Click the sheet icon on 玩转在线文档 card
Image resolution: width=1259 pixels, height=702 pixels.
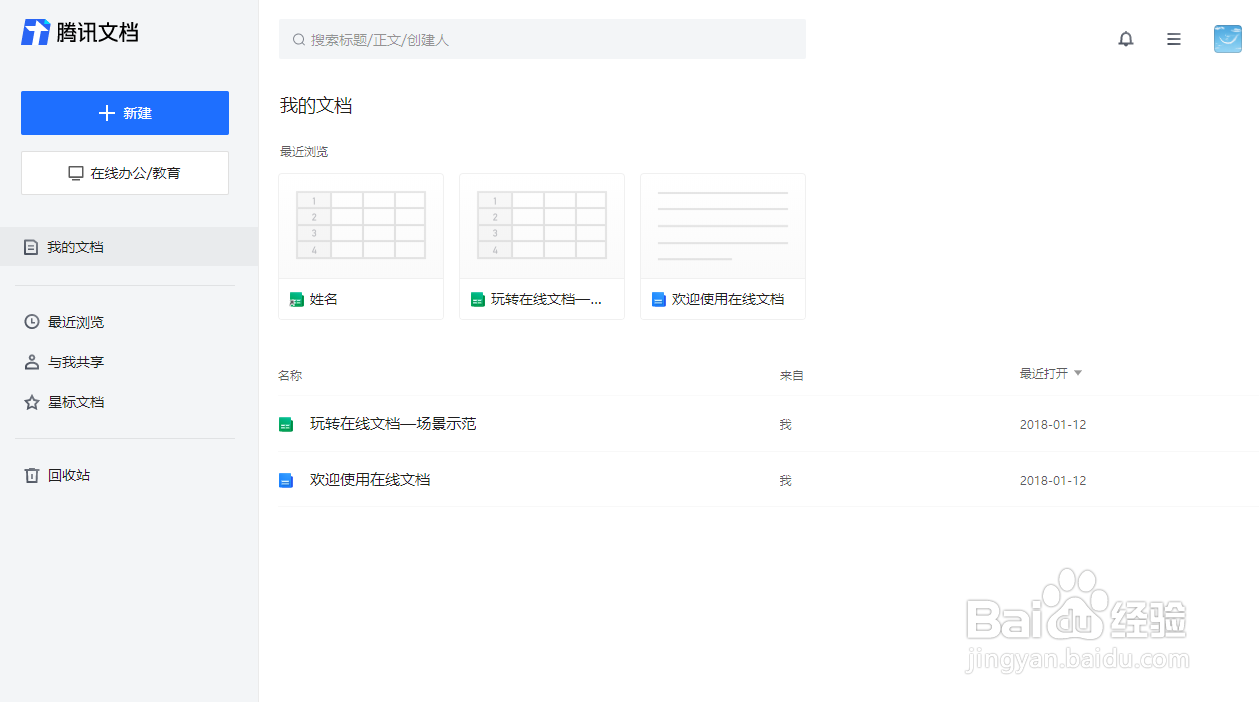477,299
